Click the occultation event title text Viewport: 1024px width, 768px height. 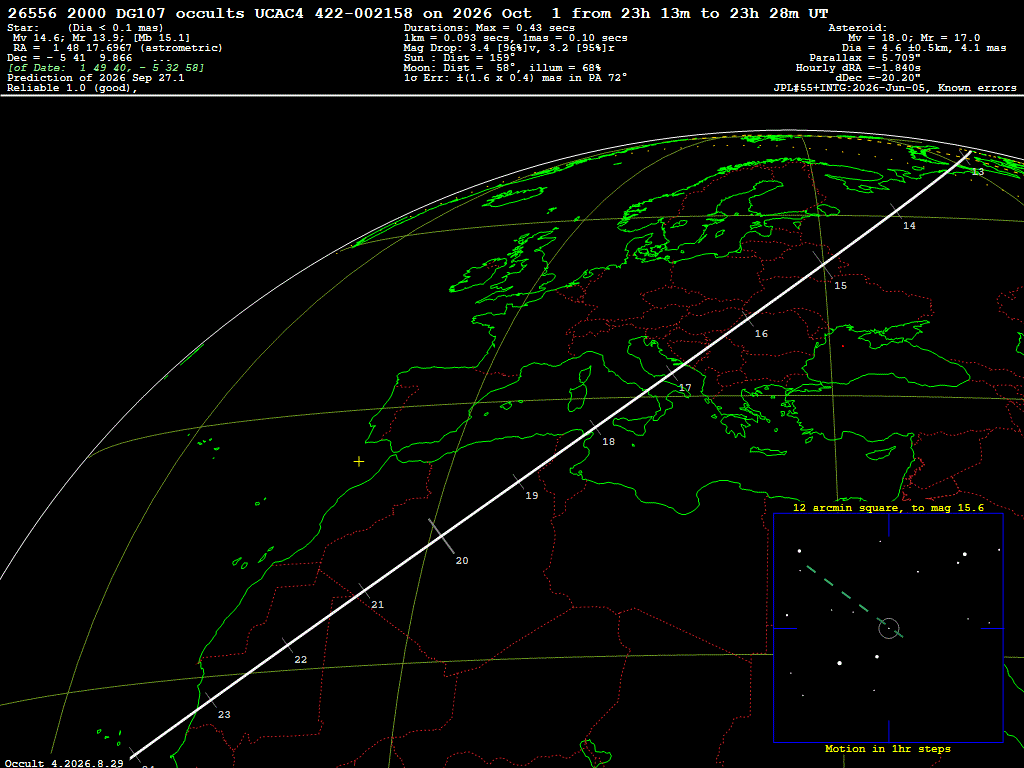(418, 13)
